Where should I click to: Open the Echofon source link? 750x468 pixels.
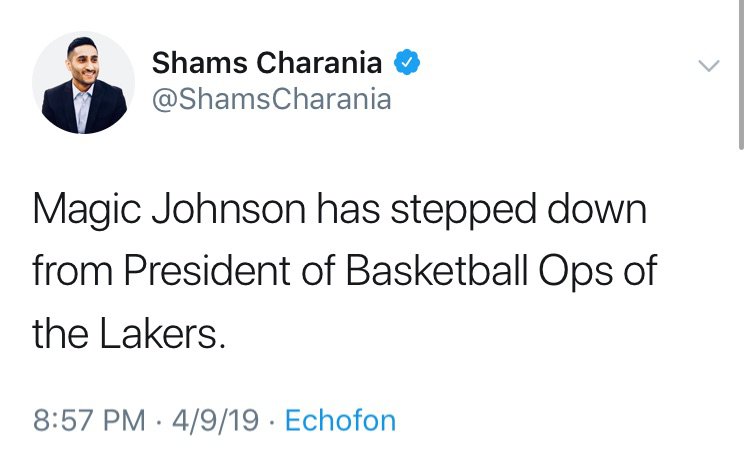click(x=340, y=421)
